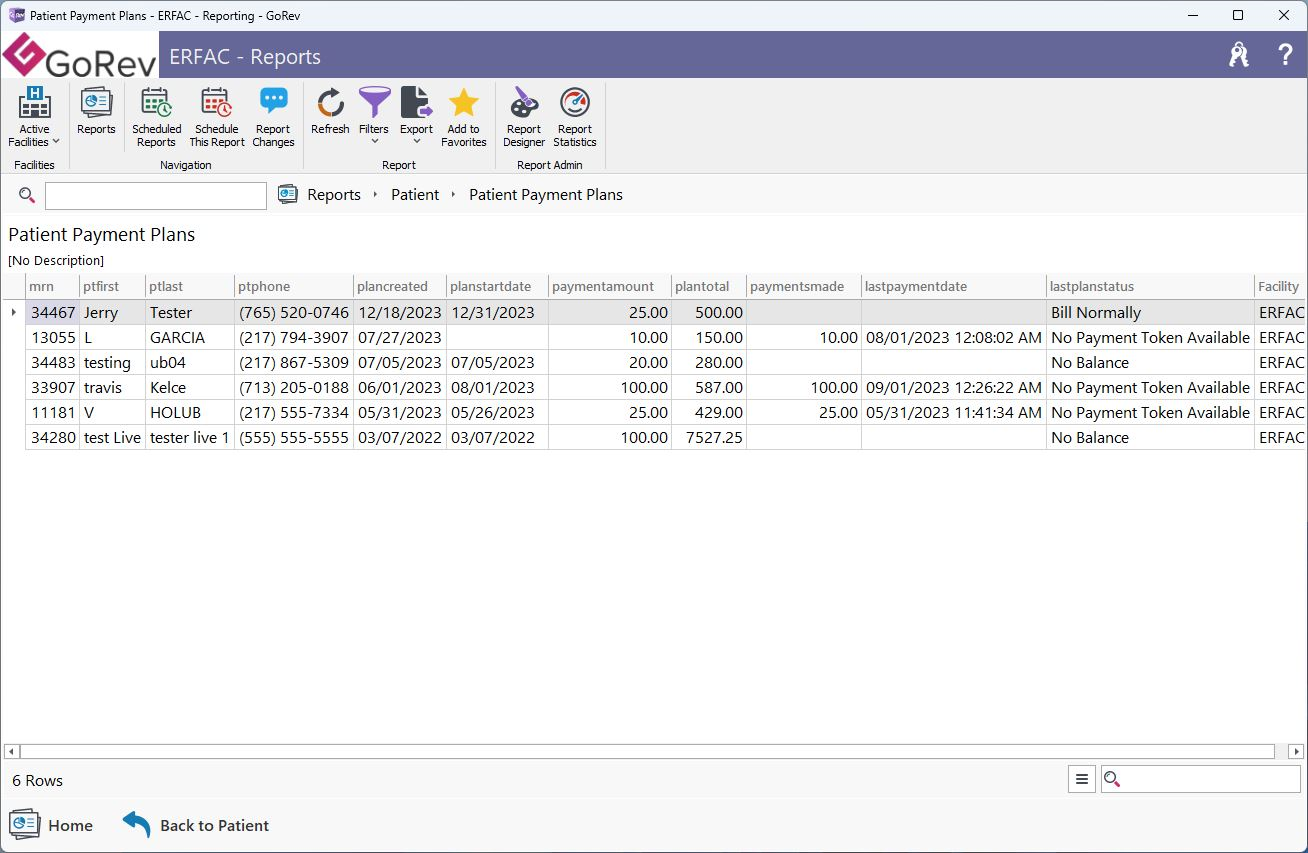Navigate to Reports breadcrumb link

click(333, 195)
